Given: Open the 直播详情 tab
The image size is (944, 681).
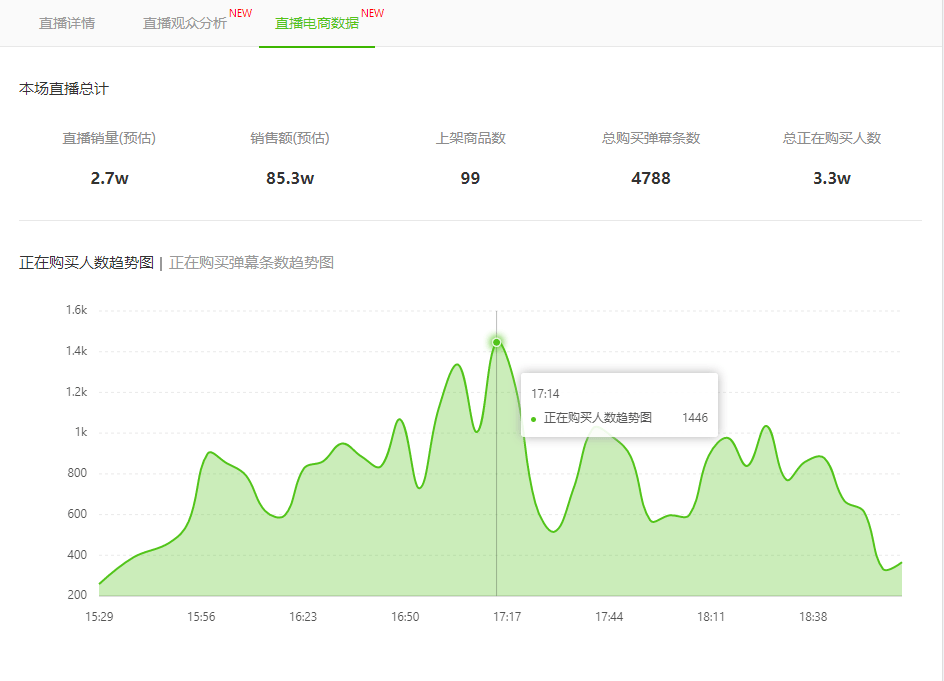Looking at the screenshot, I should point(67,23).
